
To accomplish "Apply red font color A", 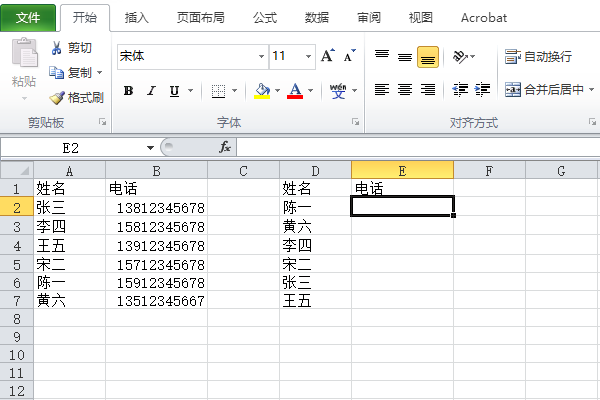I will pyautogui.click(x=295, y=91).
